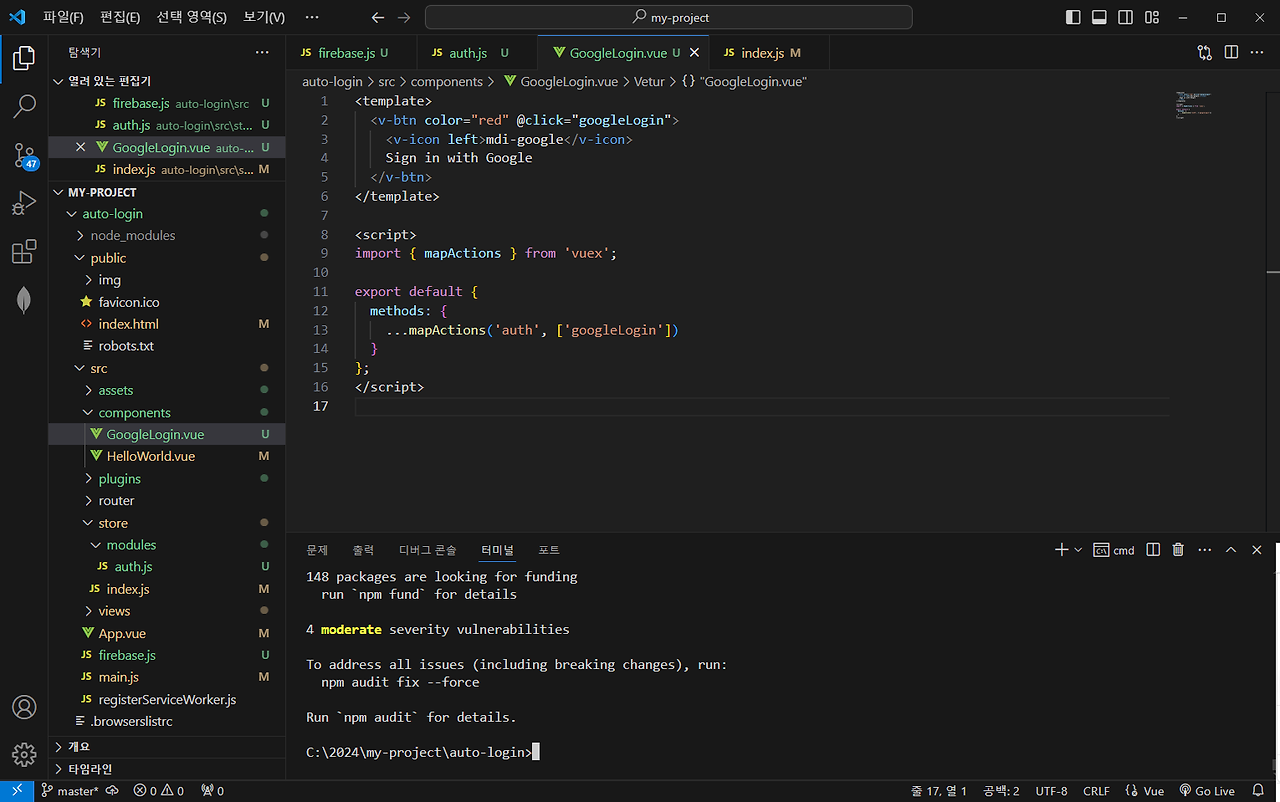Click master branch in status bar
Image resolution: width=1280 pixels, height=802 pixels.
pyautogui.click(x=69, y=791)
